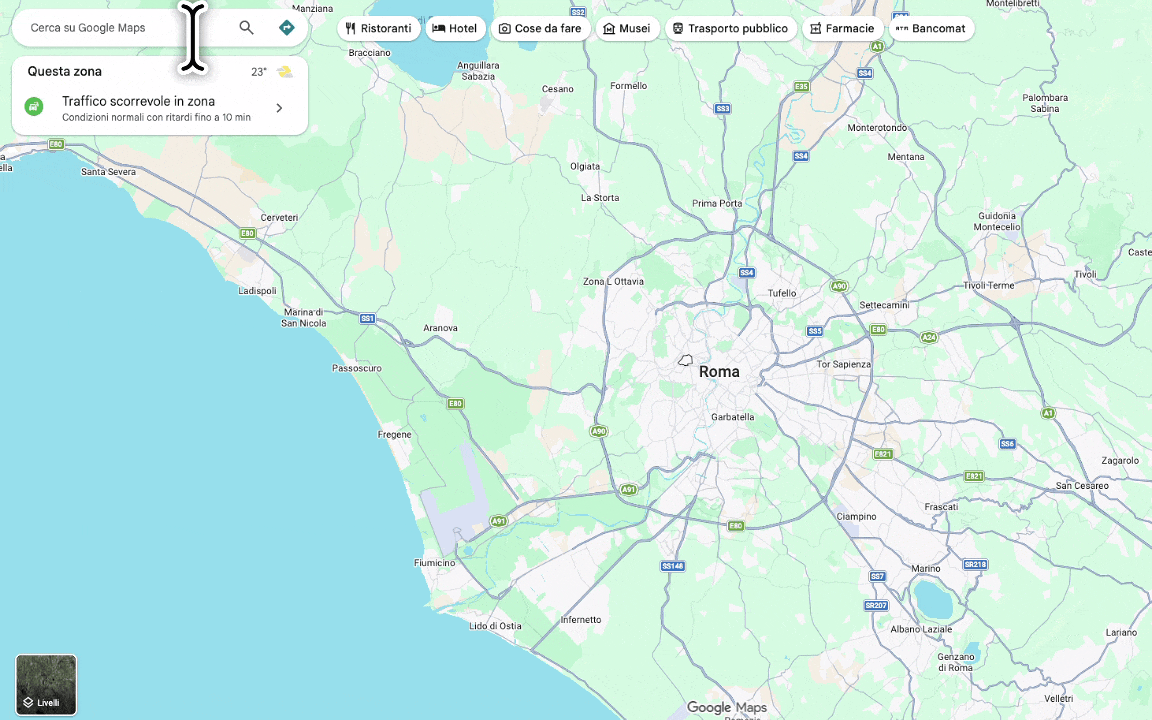Viewport: 1152px width, 720px height.
Task: Click the search magnifier icon
Action: tap(246, 28)
